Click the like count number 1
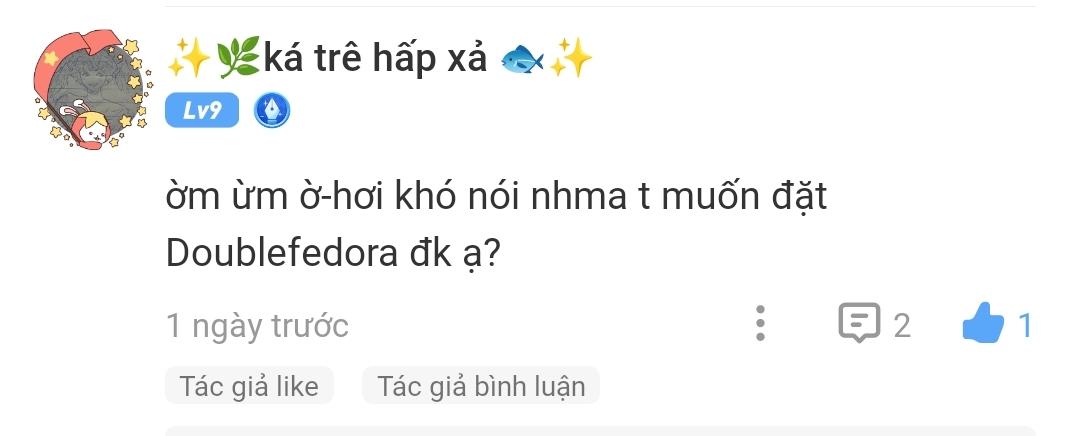This screenshot has height=436, width=1080. pyautogui.click(x=1024, y=324)
